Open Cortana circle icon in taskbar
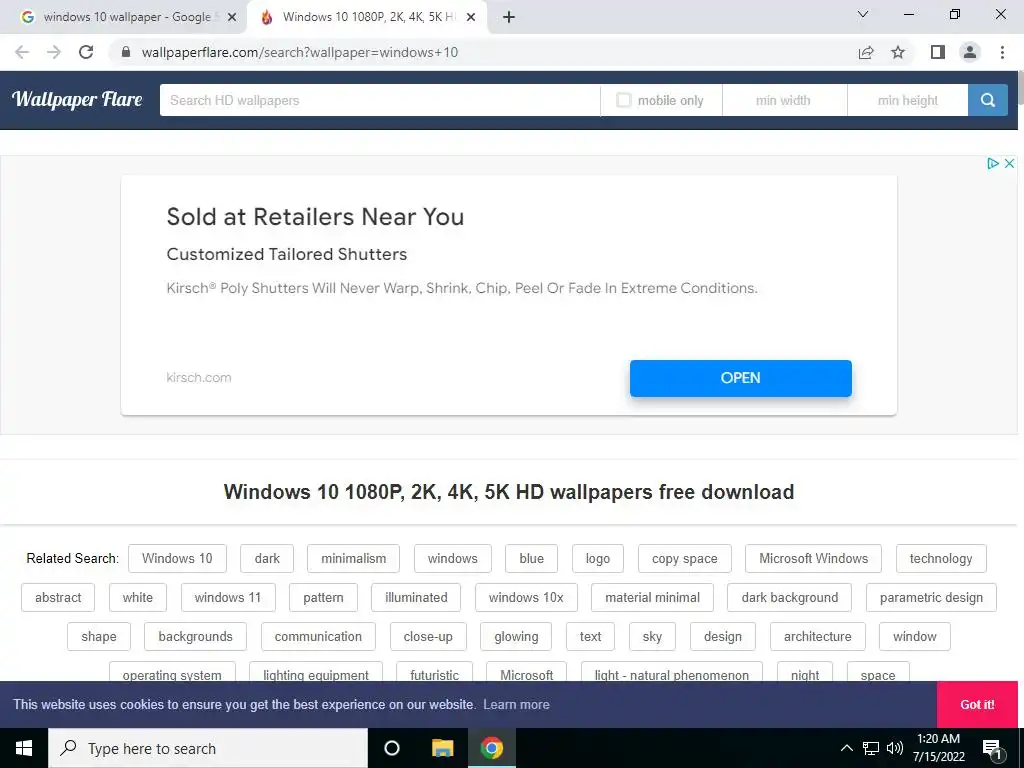 (x=392, y=748)
